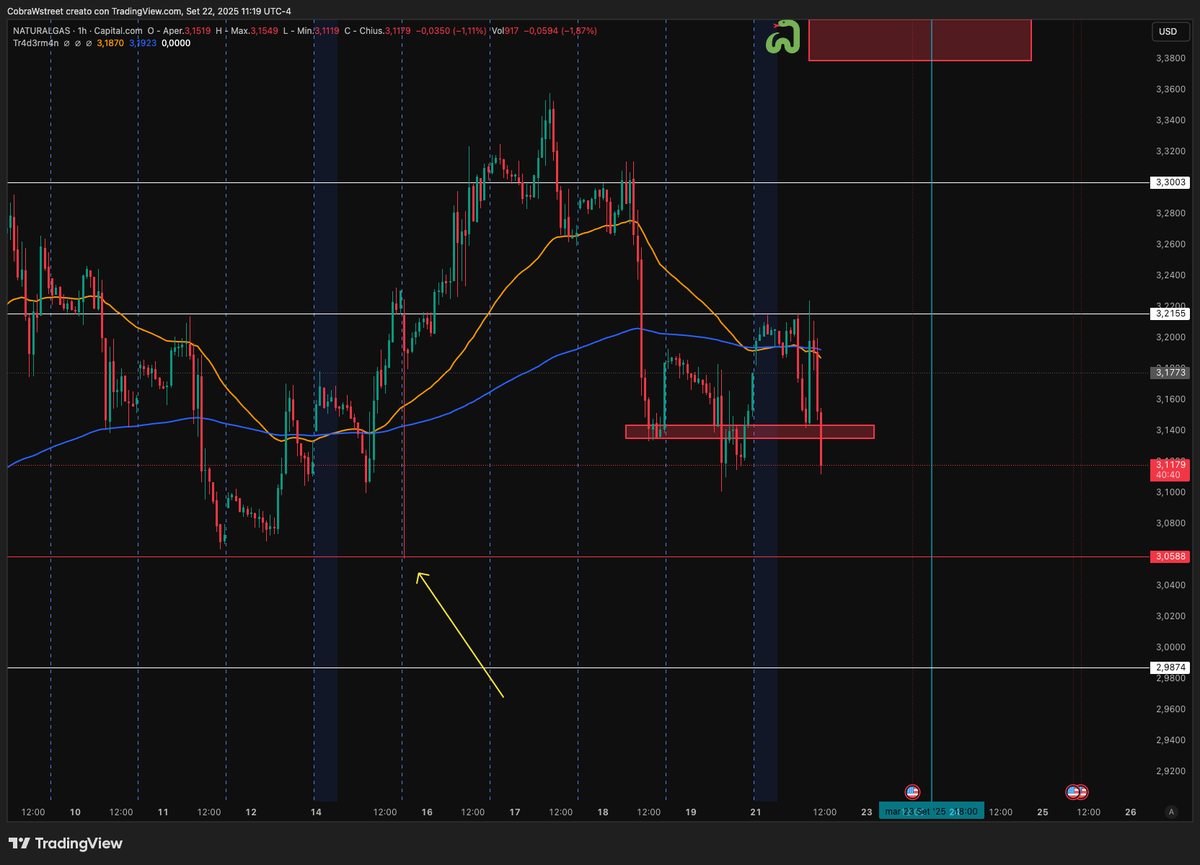Click the Tr4d3rm4n indicator legend name
The height and width of the screenshot is (865, 1200).
(37, 45)
